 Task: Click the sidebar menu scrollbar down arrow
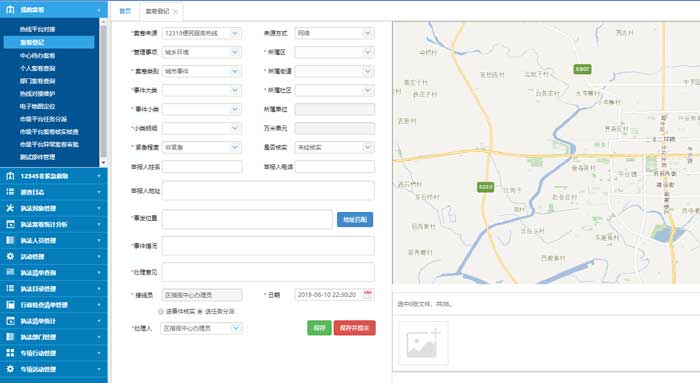[104, 162]
